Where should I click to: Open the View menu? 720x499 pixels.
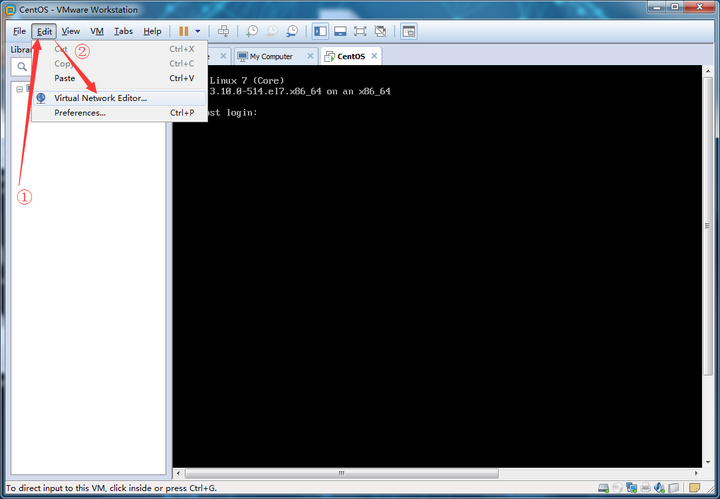pos(71,31)
